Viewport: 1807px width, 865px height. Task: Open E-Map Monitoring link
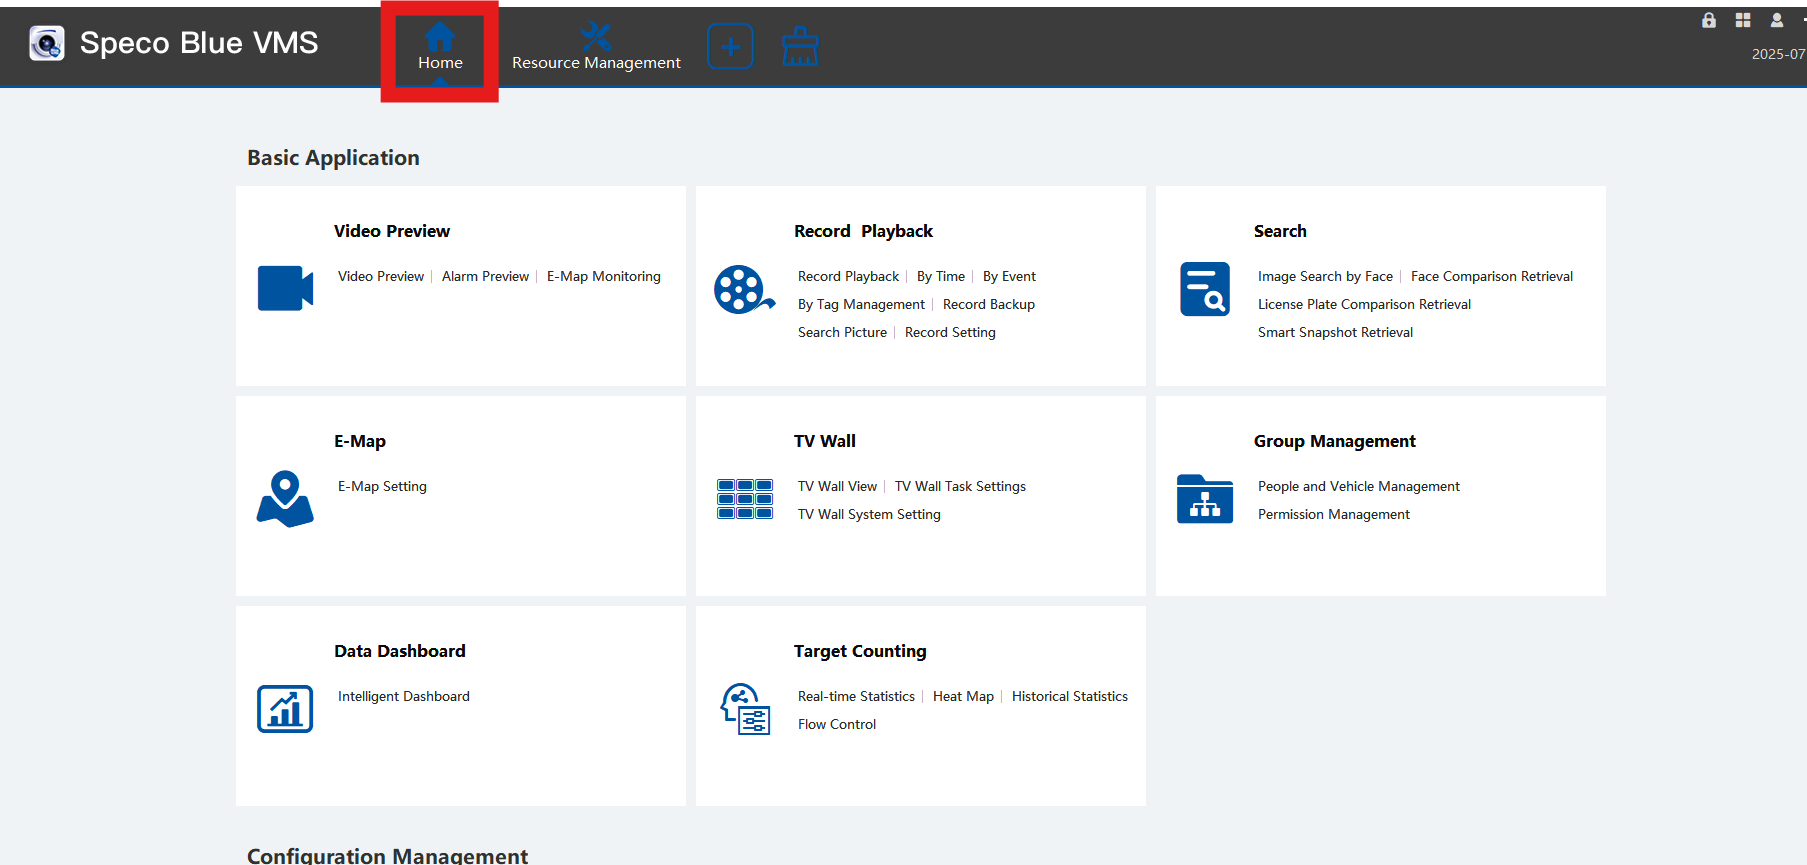pos(604,276)
